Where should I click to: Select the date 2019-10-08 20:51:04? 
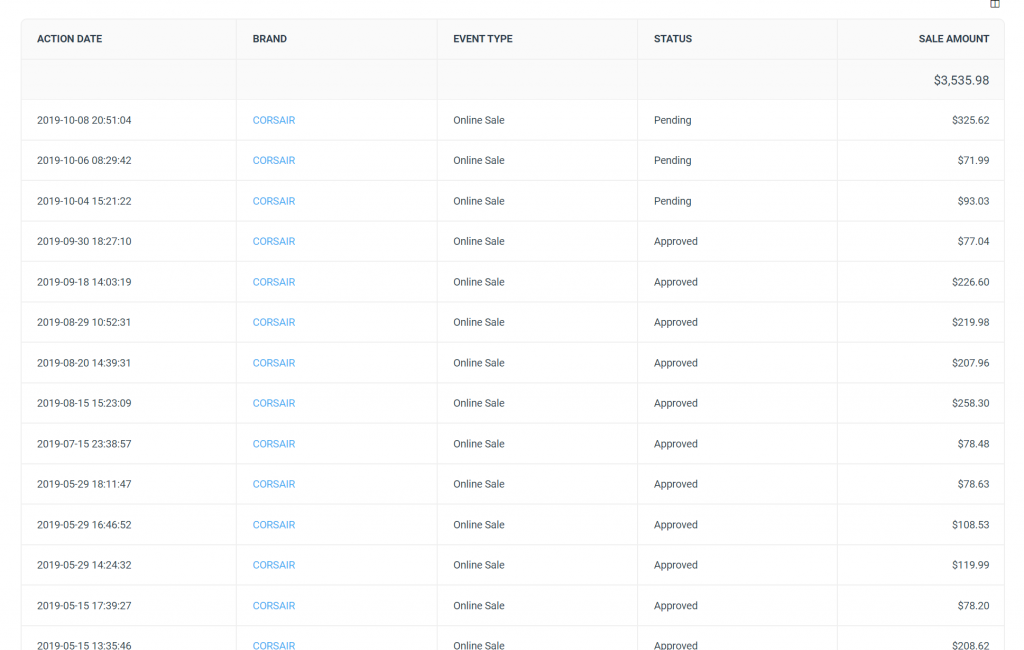[x=84, y=120]
